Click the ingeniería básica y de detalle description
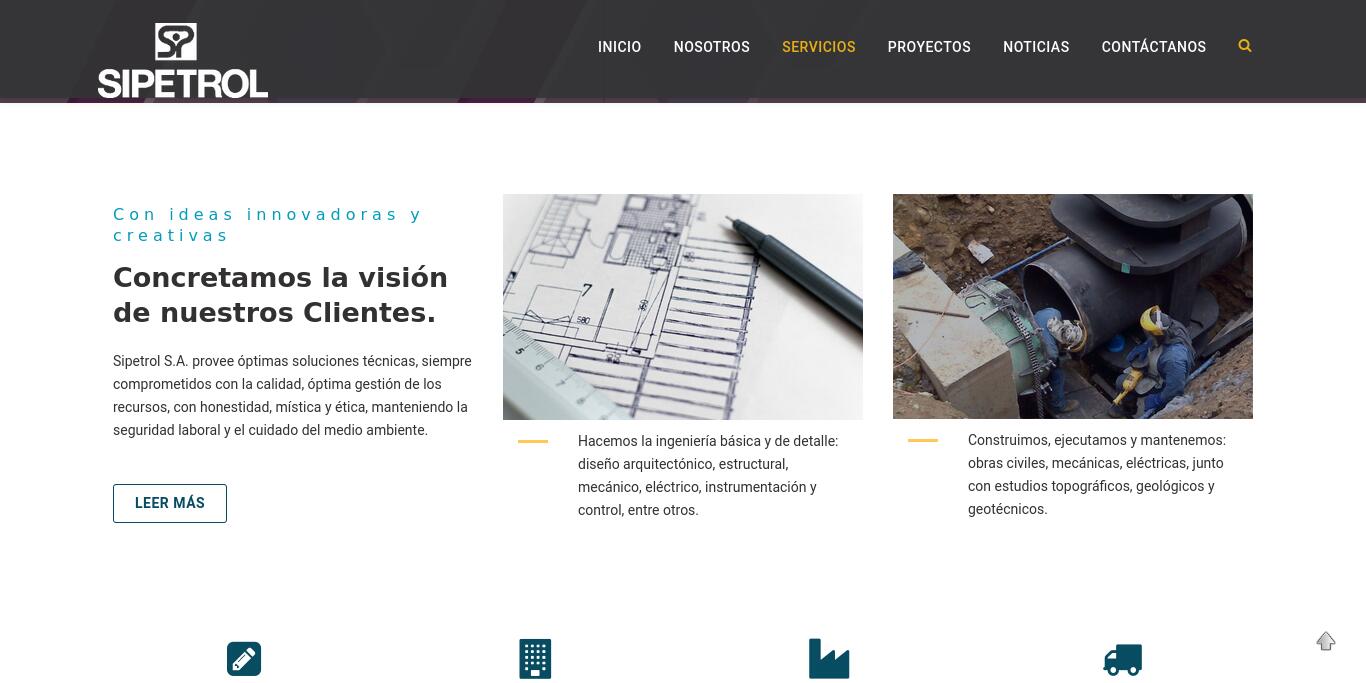This screenshot has height=683, width=1366. pos(708,475)
